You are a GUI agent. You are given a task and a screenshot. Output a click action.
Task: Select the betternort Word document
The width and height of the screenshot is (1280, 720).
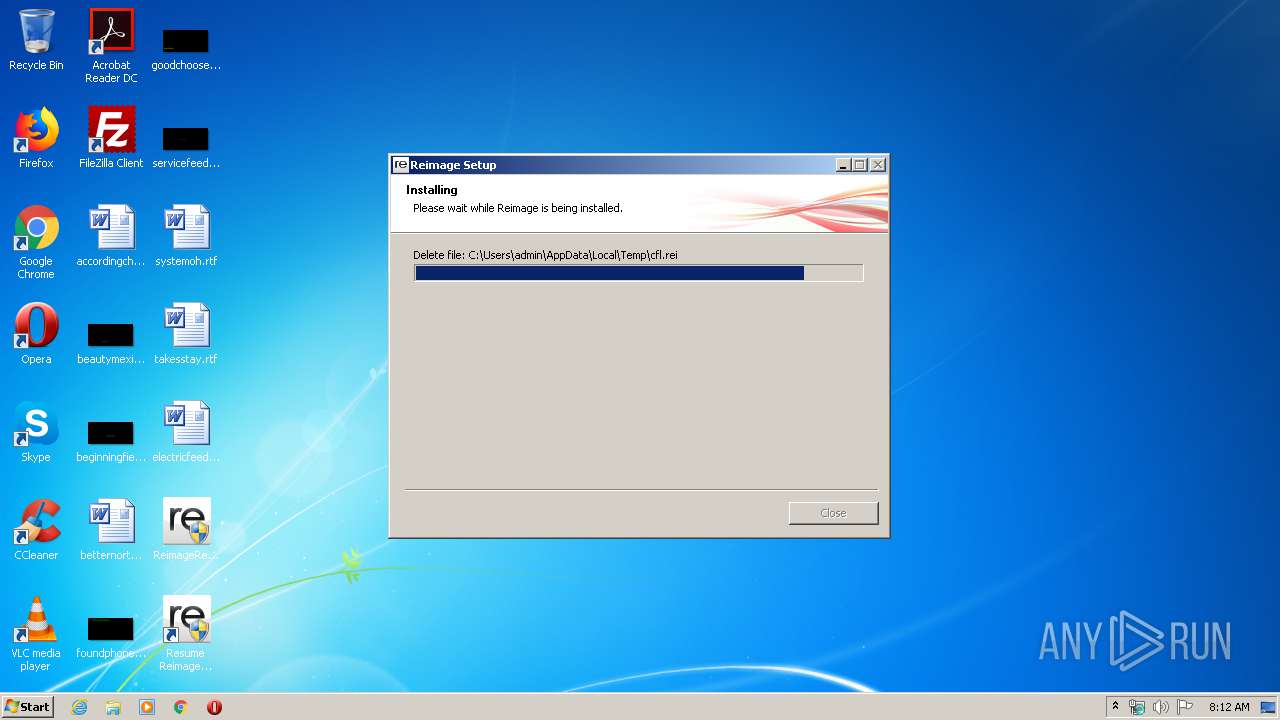click(111, 531)
